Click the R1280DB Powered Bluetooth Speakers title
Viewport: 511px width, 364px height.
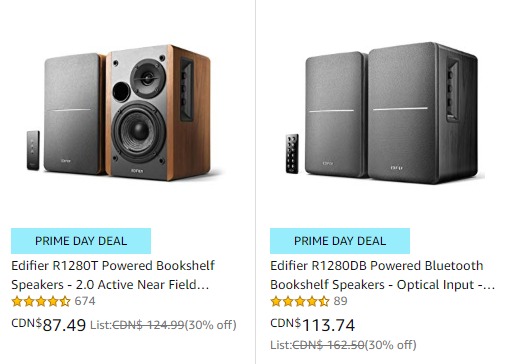click(383, 275)
